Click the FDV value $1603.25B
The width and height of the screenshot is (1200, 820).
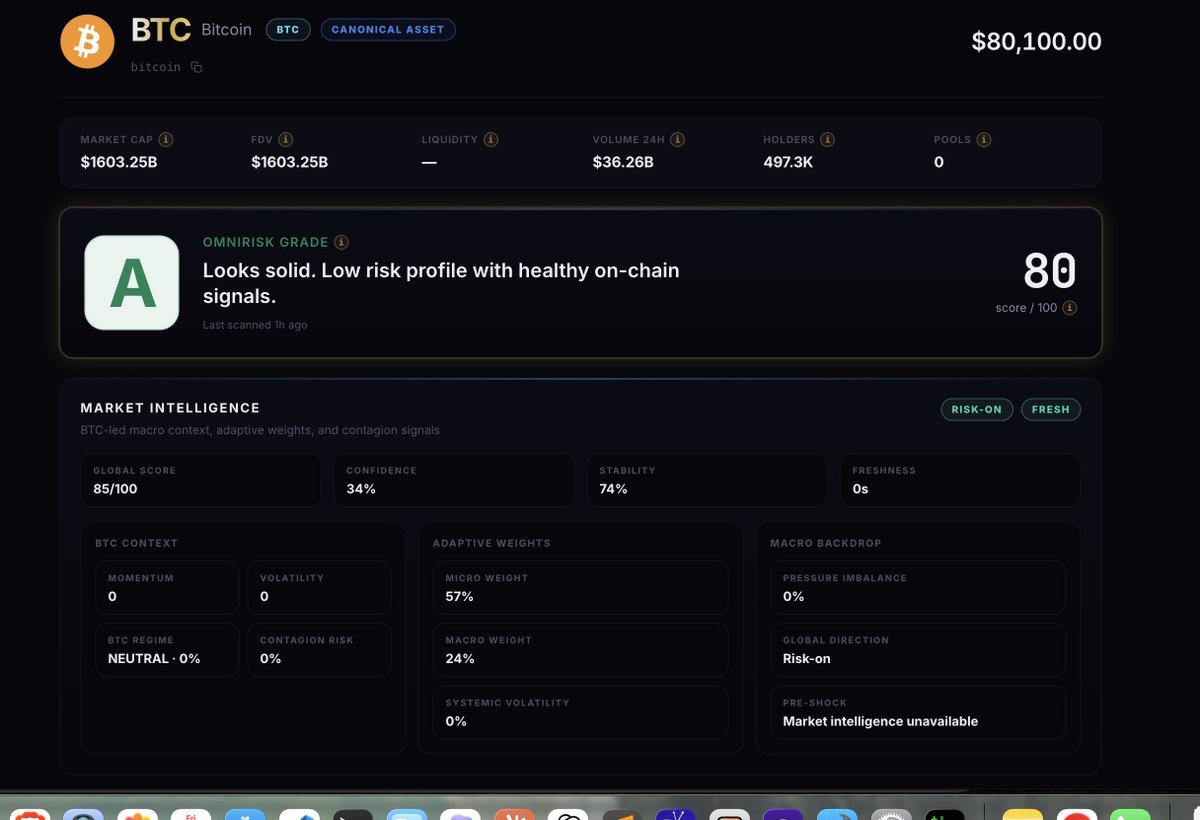tap(289, 162)
